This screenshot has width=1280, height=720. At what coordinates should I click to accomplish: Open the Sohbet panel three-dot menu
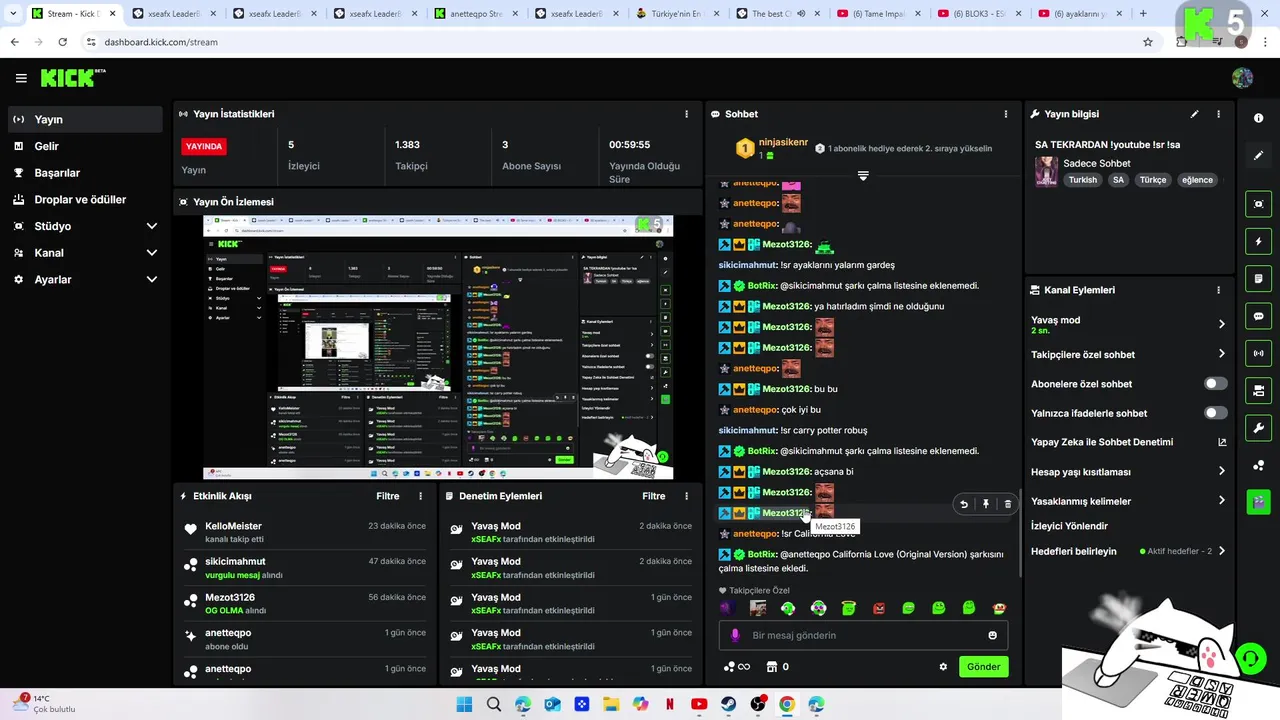(1006, 114)
